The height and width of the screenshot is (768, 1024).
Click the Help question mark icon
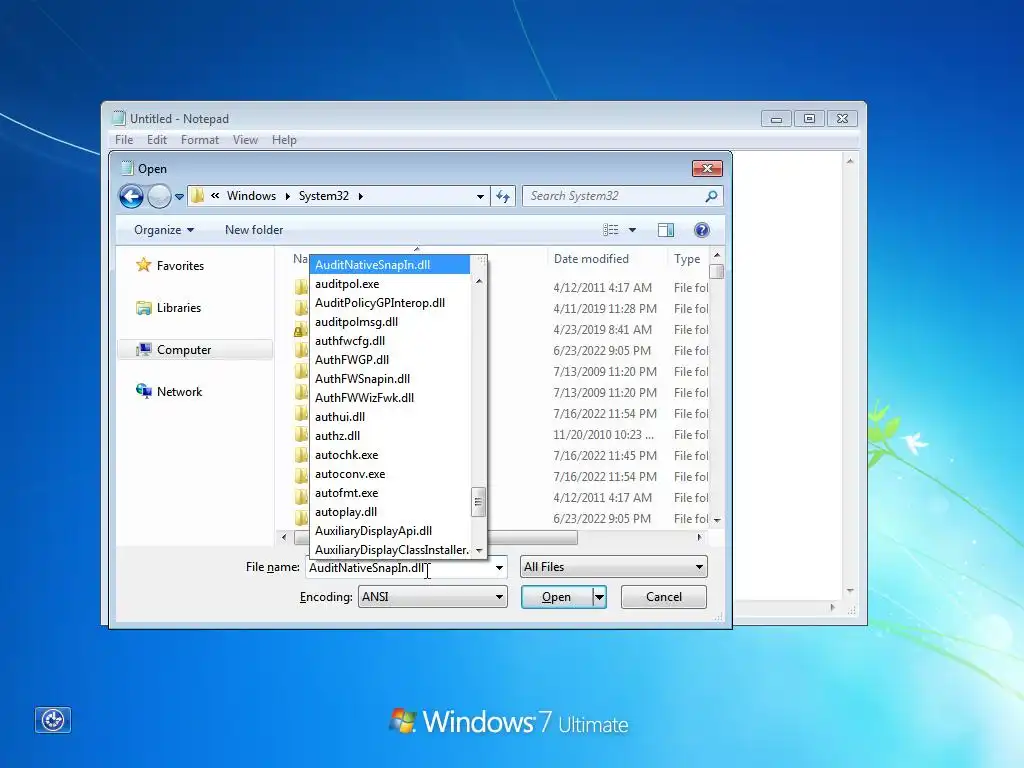(x=702, y=230)
